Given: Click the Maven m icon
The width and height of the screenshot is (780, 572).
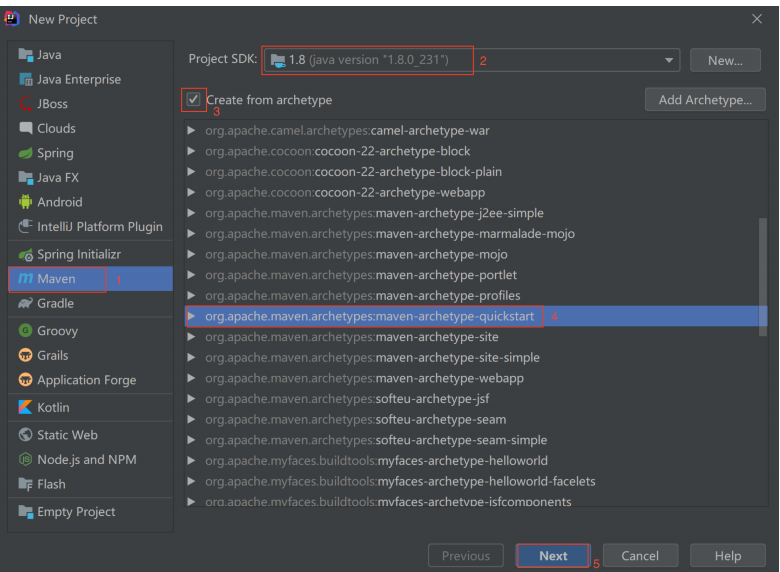Looking at the screenshot, I should coord(25,279).
